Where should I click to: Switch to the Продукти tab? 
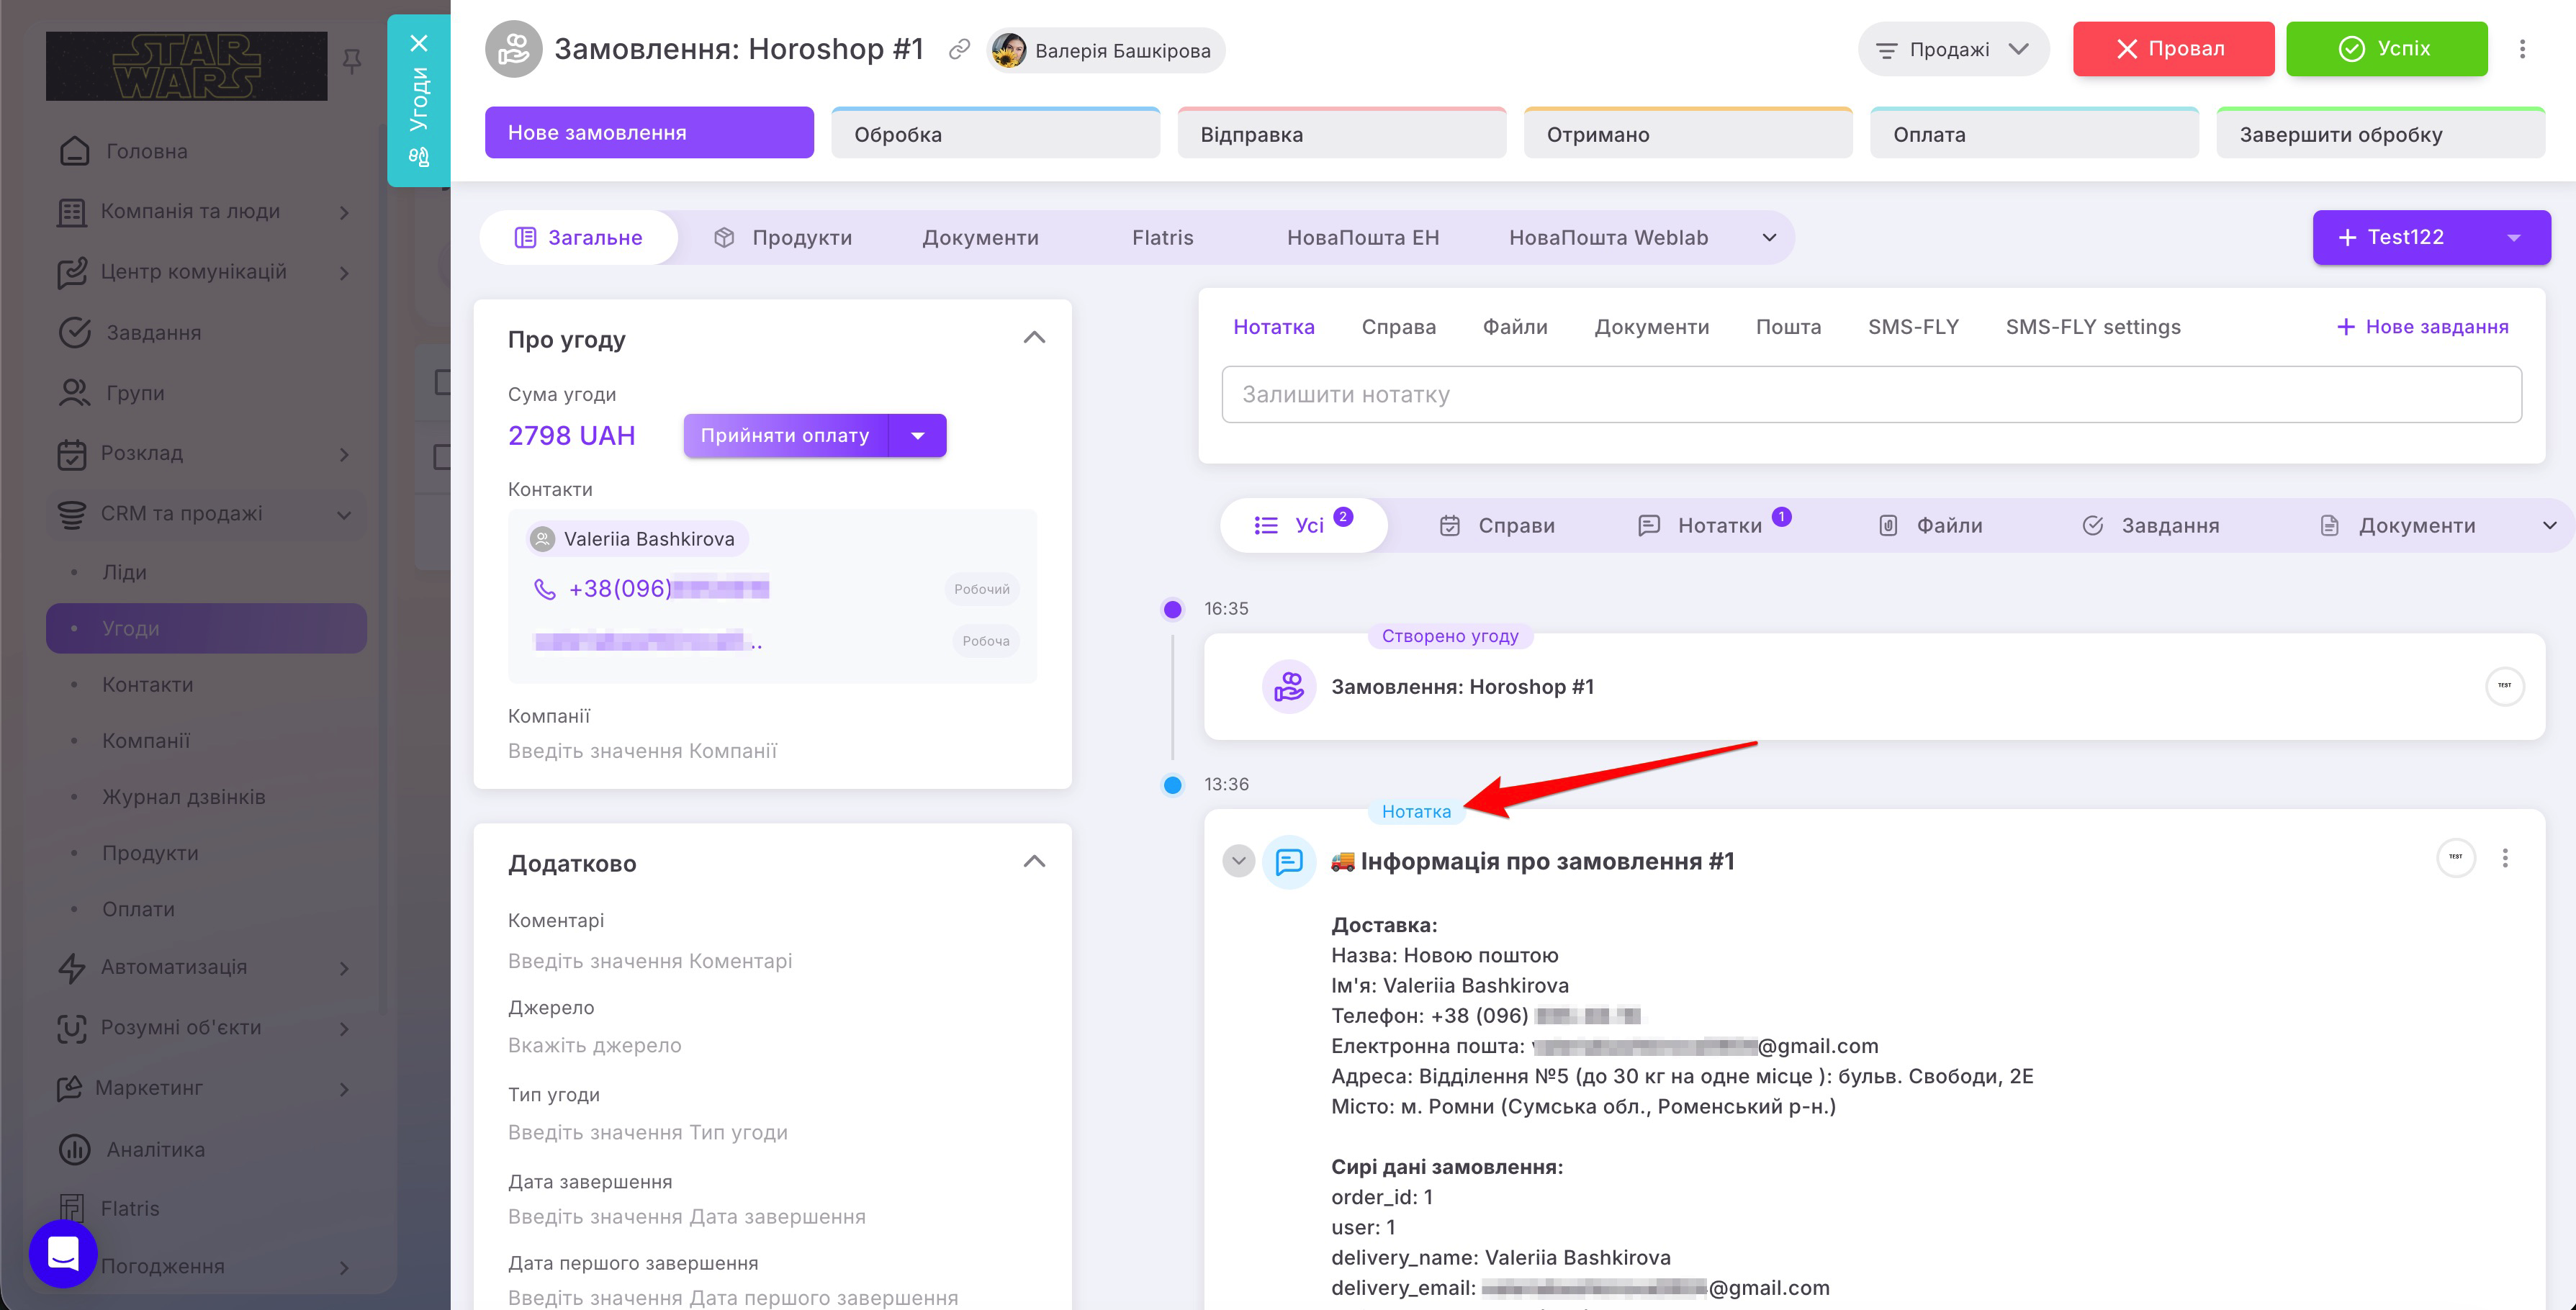tap(783, 238)
